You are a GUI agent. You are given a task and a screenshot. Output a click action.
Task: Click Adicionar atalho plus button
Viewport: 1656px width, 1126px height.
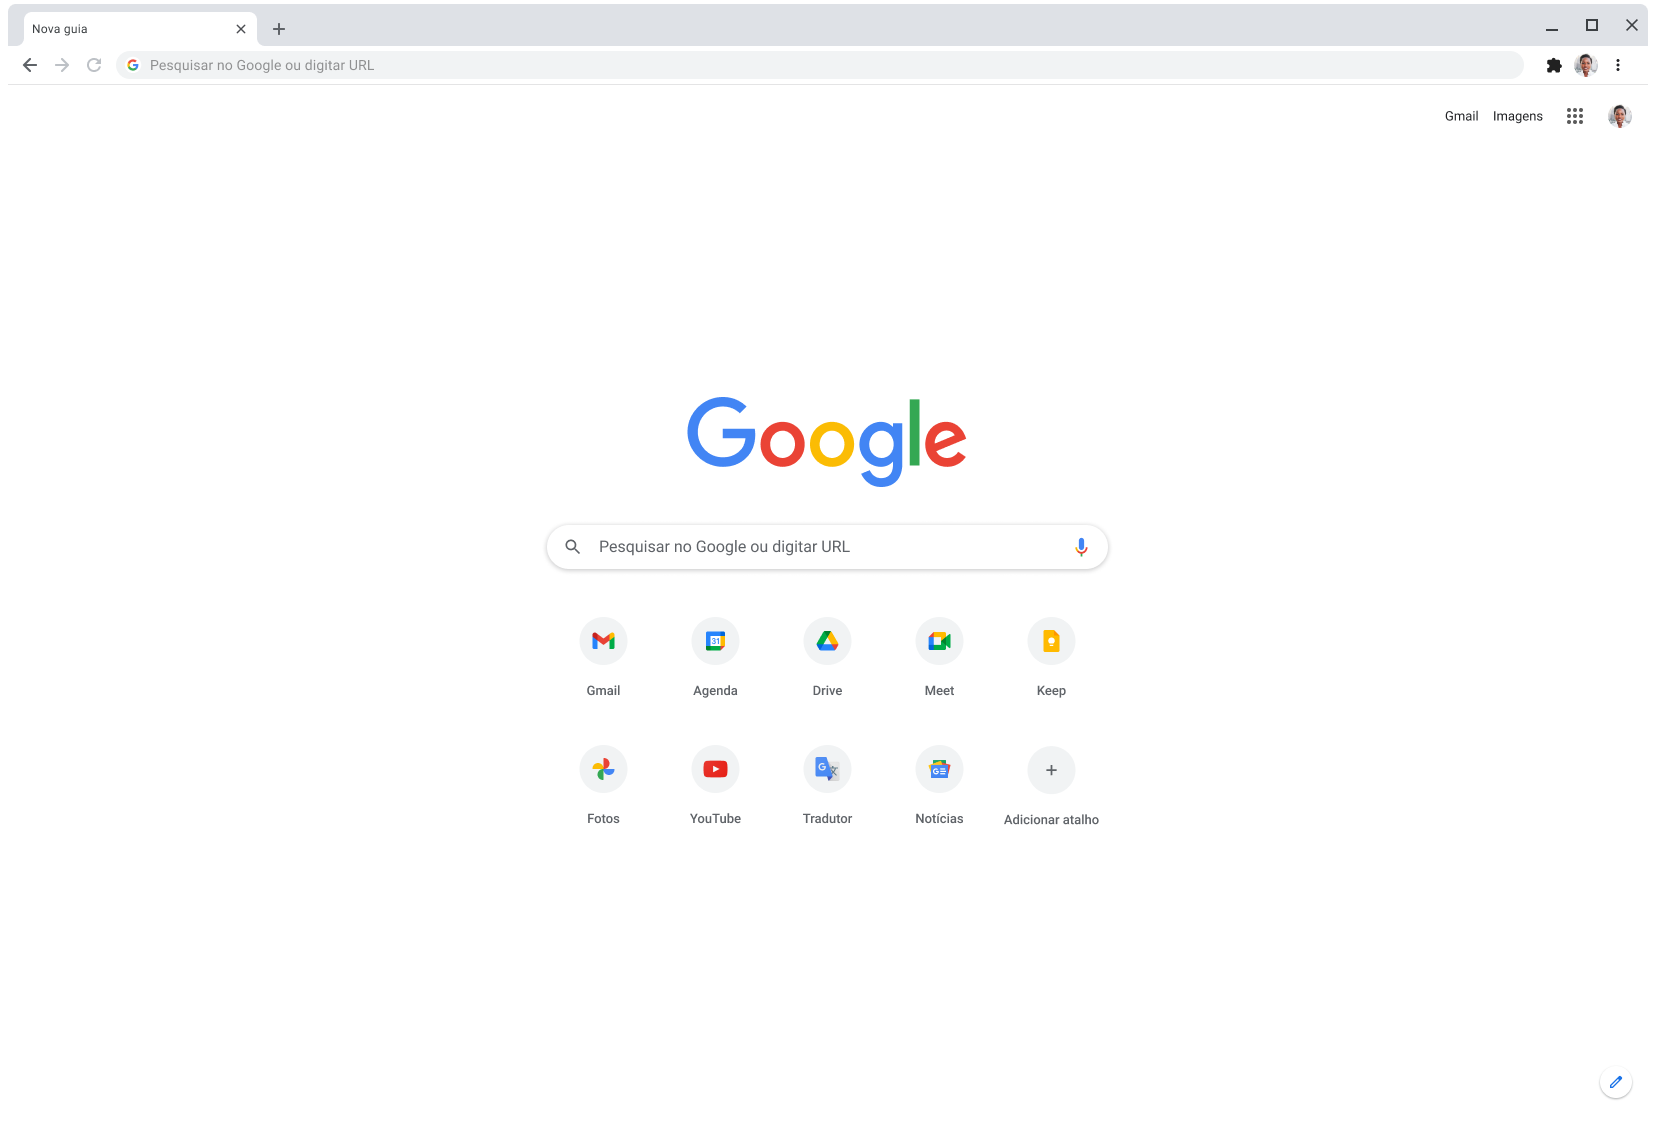click(1051, 770)
